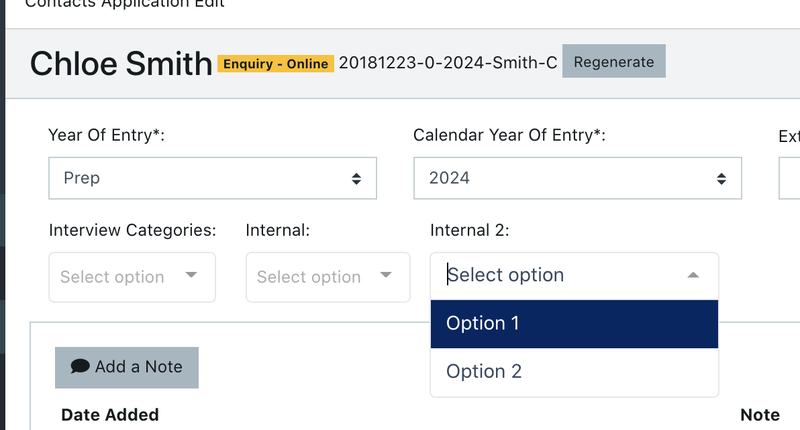
Task: Click the up-down arrows in Calendar Year field
Action: pyautogui.click(x=721, y=179)
